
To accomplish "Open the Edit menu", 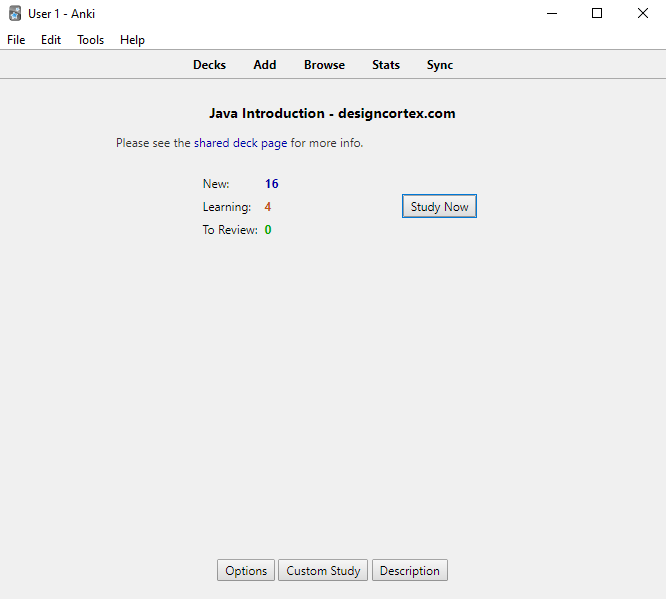I will coord(51,40).
